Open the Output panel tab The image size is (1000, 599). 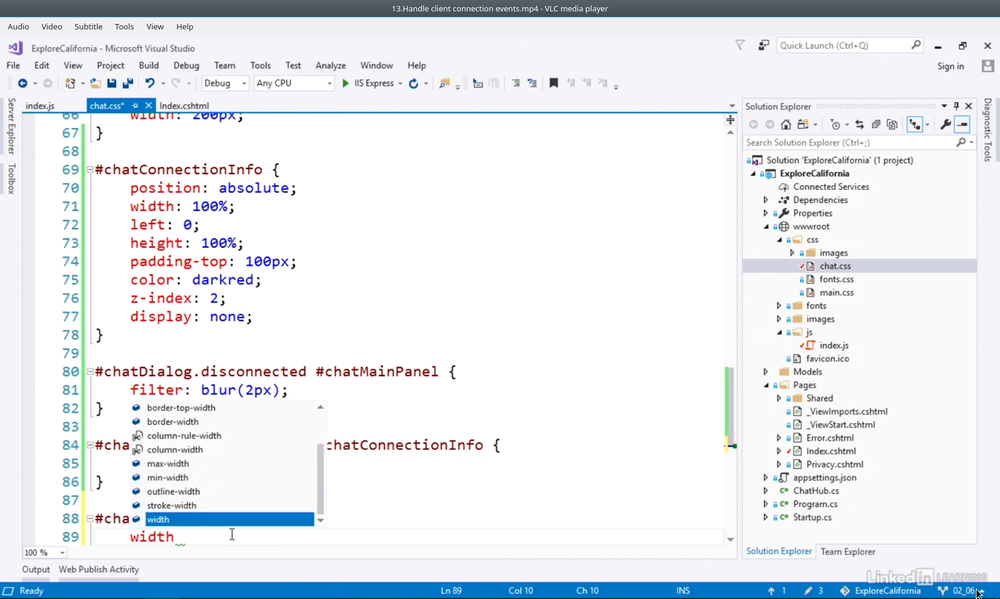point(36,569)
